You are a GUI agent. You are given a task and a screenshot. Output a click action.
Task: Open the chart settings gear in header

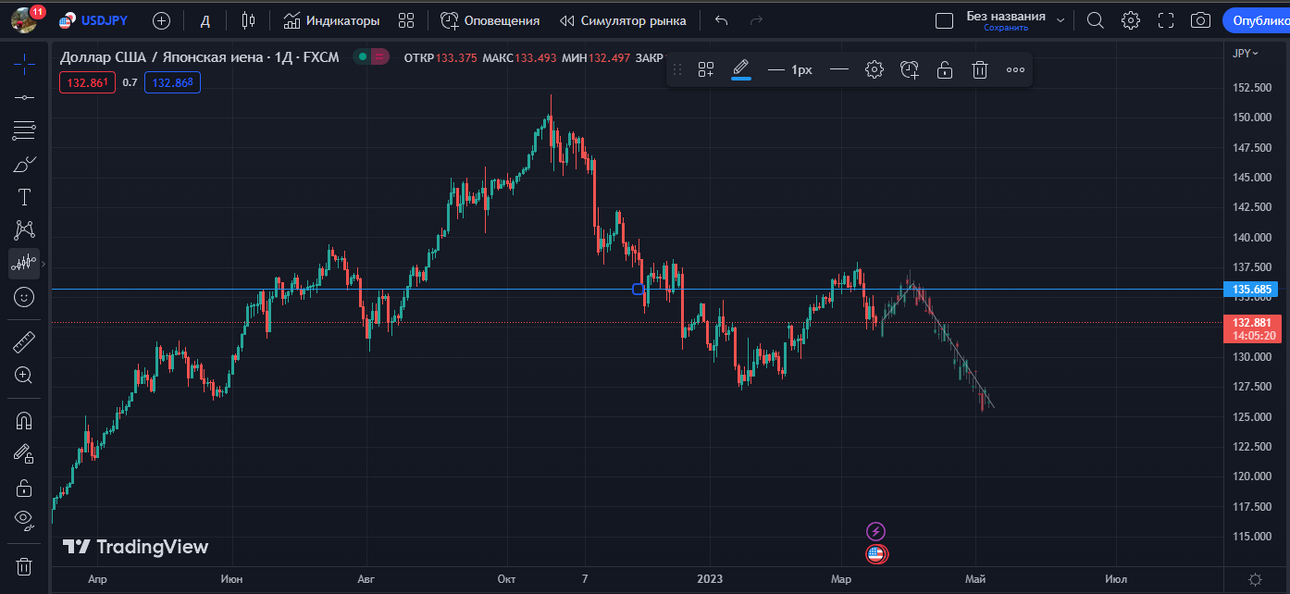(x=1130, y=20)
